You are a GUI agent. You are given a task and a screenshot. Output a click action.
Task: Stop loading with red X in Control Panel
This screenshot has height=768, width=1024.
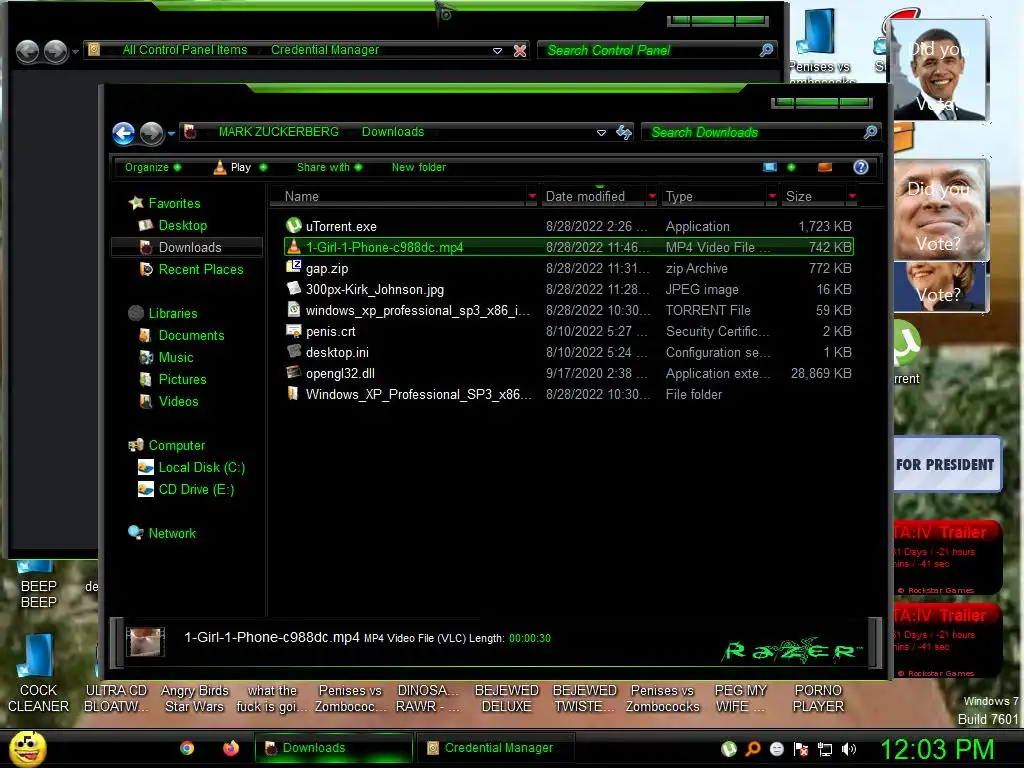click(520, 50)
